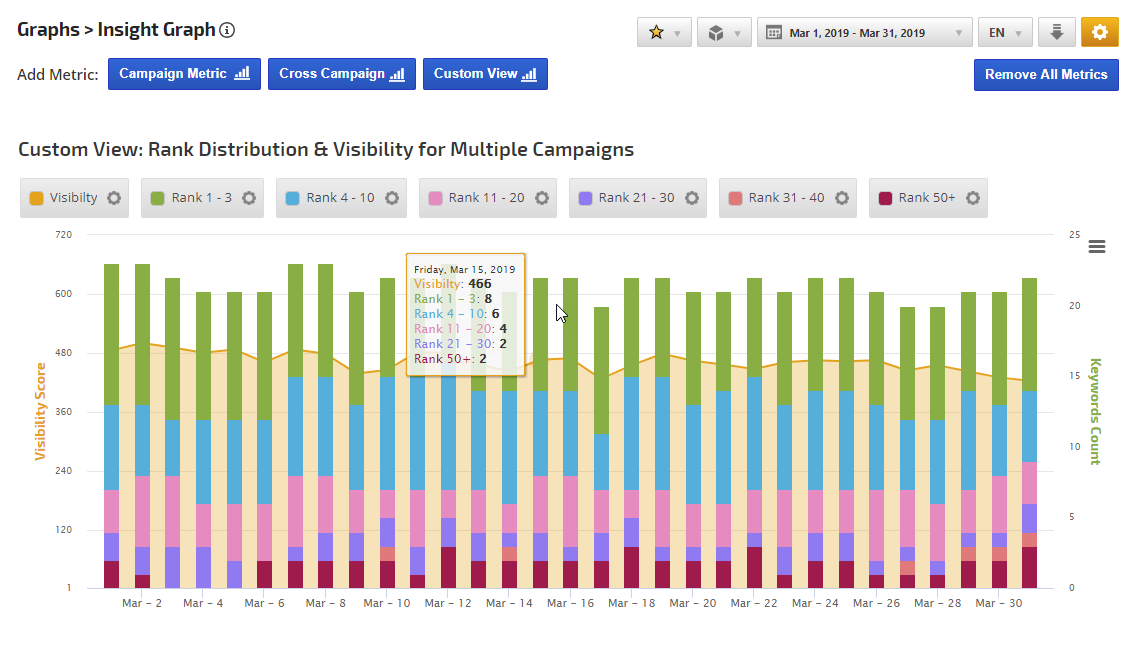Click the download arrow icon
This screenshot has height=653, width=1127.
tap(1056, 32)
